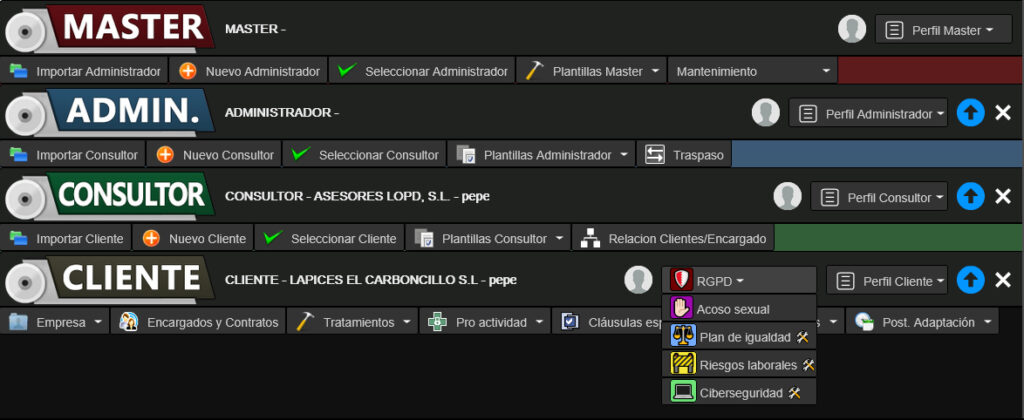This screenshot has width=1024, height=420.
Task: Click the user avatar in the Master row
Action: pyautogui.click(x=852, y=29)
